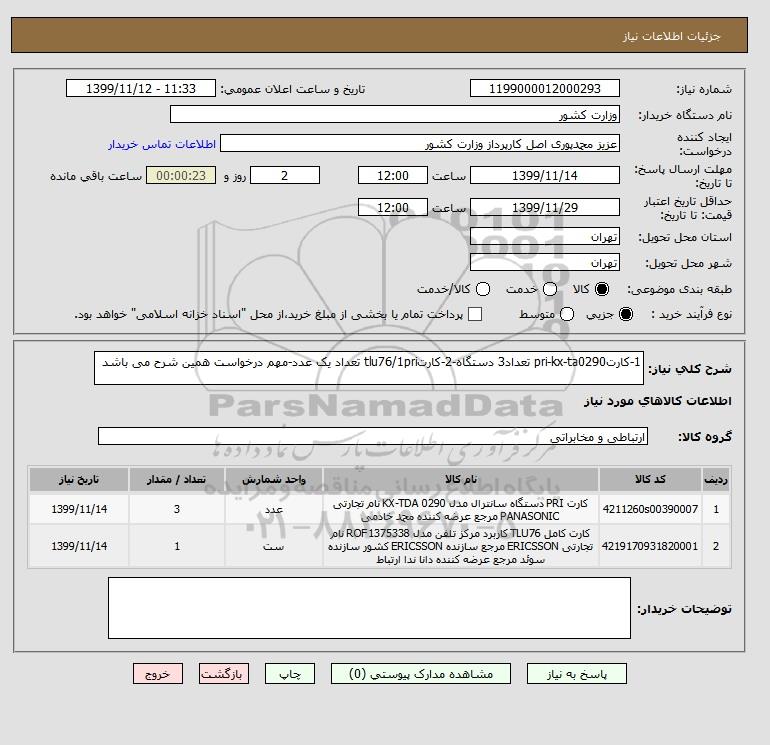Click the general need description text box
This screenshot has width=770, height=745.
[369, 368]
